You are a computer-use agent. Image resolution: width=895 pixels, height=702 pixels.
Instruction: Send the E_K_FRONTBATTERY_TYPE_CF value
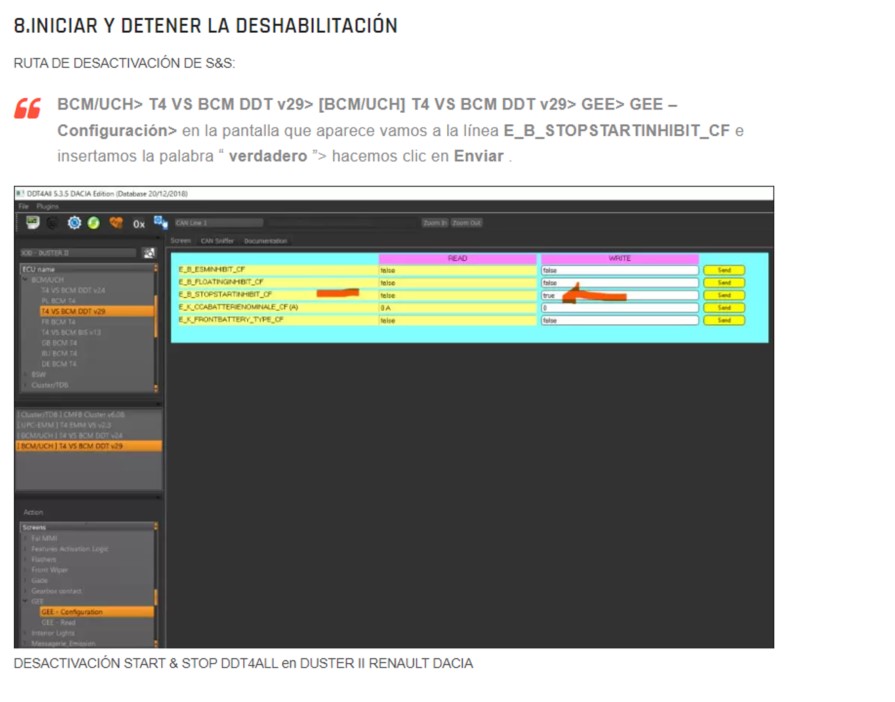point(724,321)
